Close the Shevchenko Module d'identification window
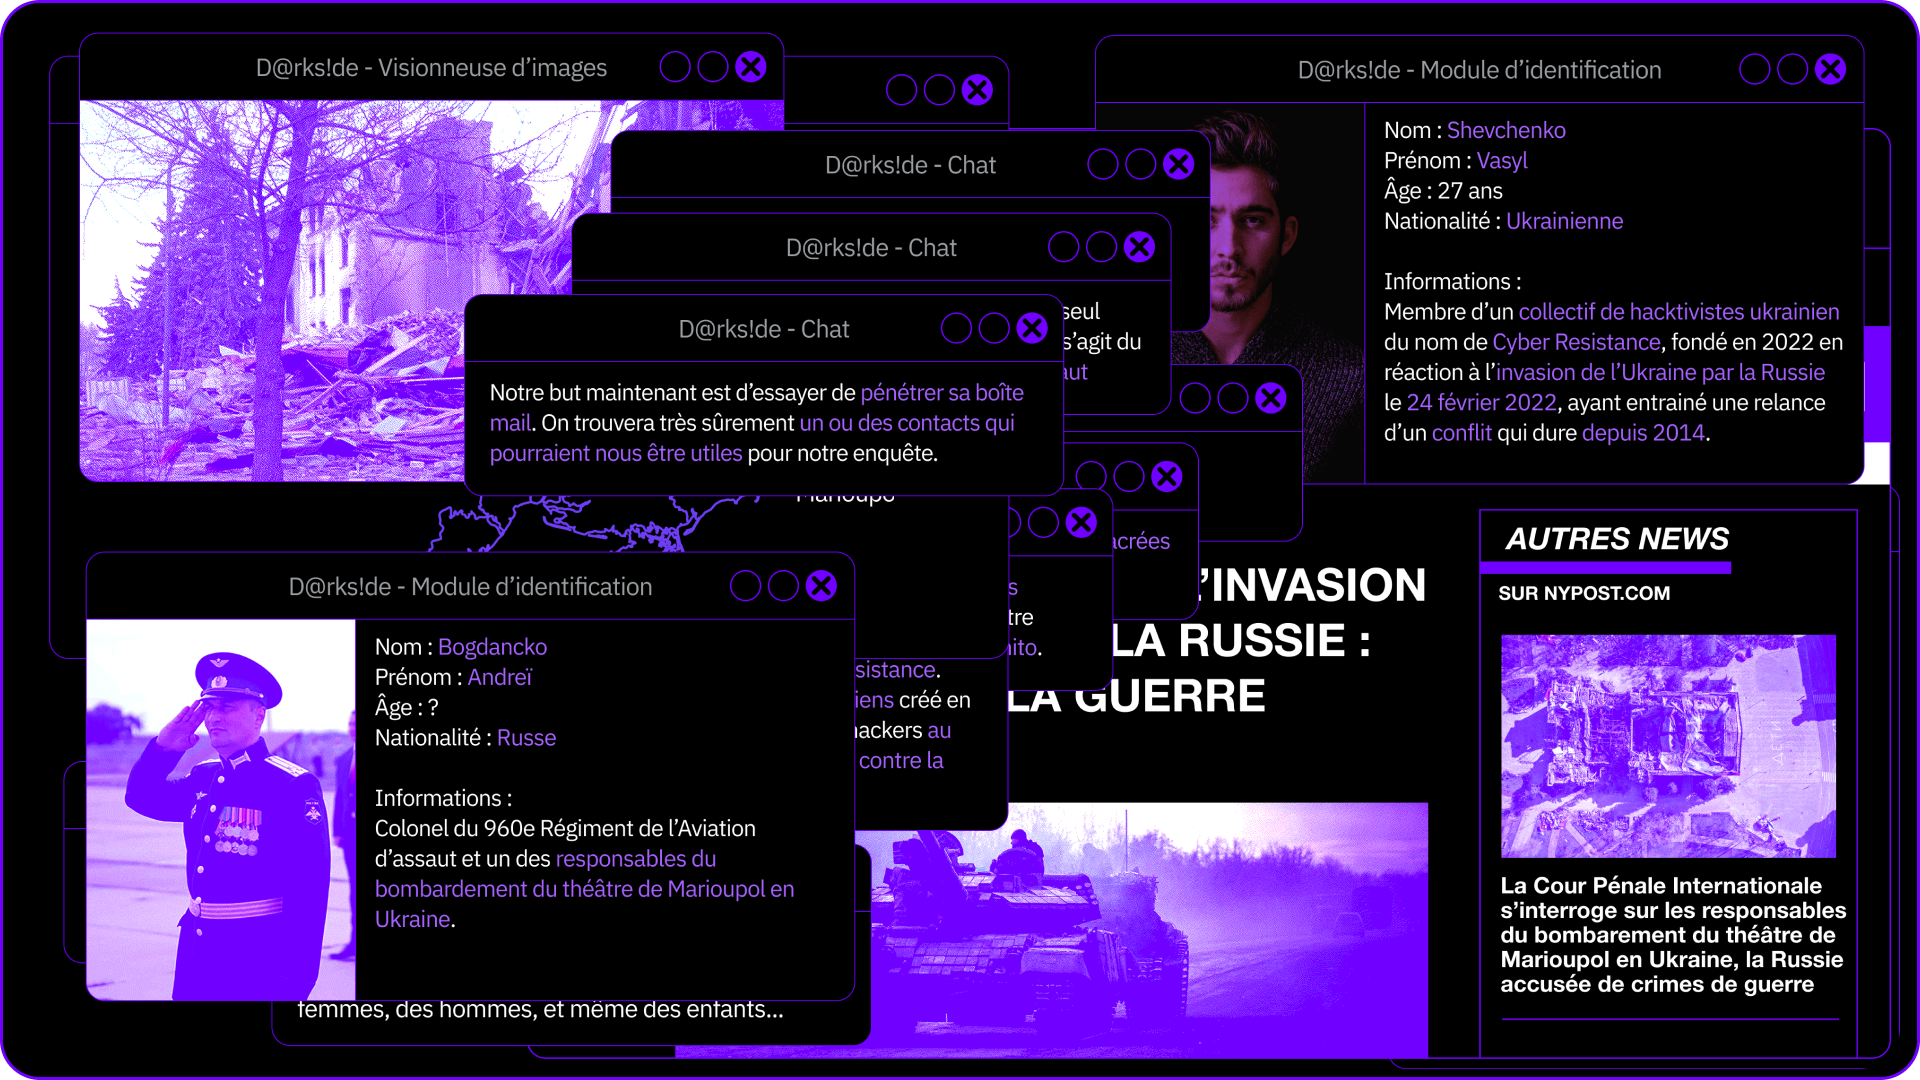 (x=1830, y=69)
